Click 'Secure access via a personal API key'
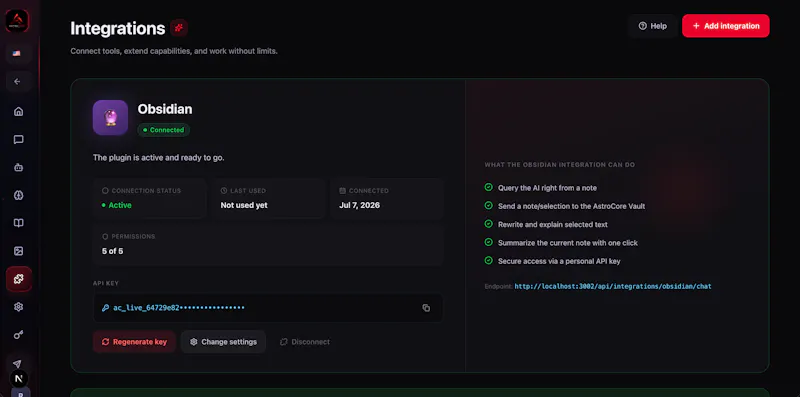Screen dimensions: 800x397 [559, 261]
